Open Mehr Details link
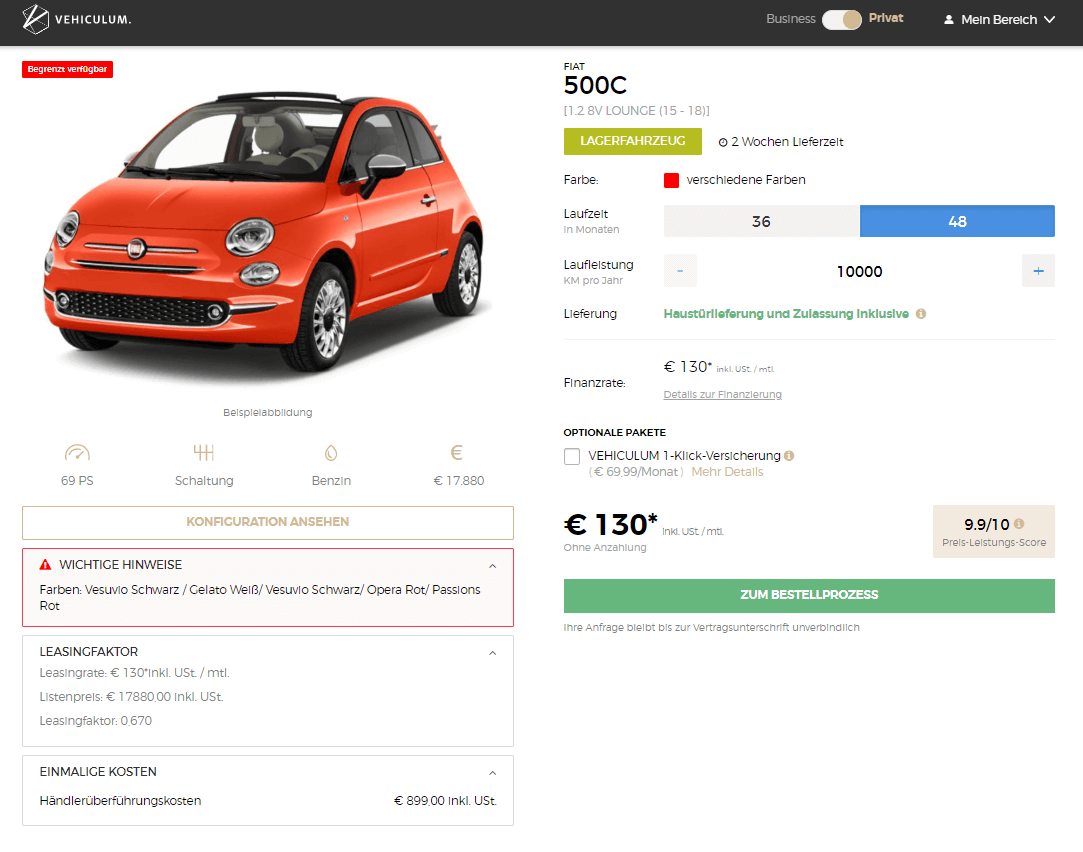The image size is (1083, 852). point(727,472)
